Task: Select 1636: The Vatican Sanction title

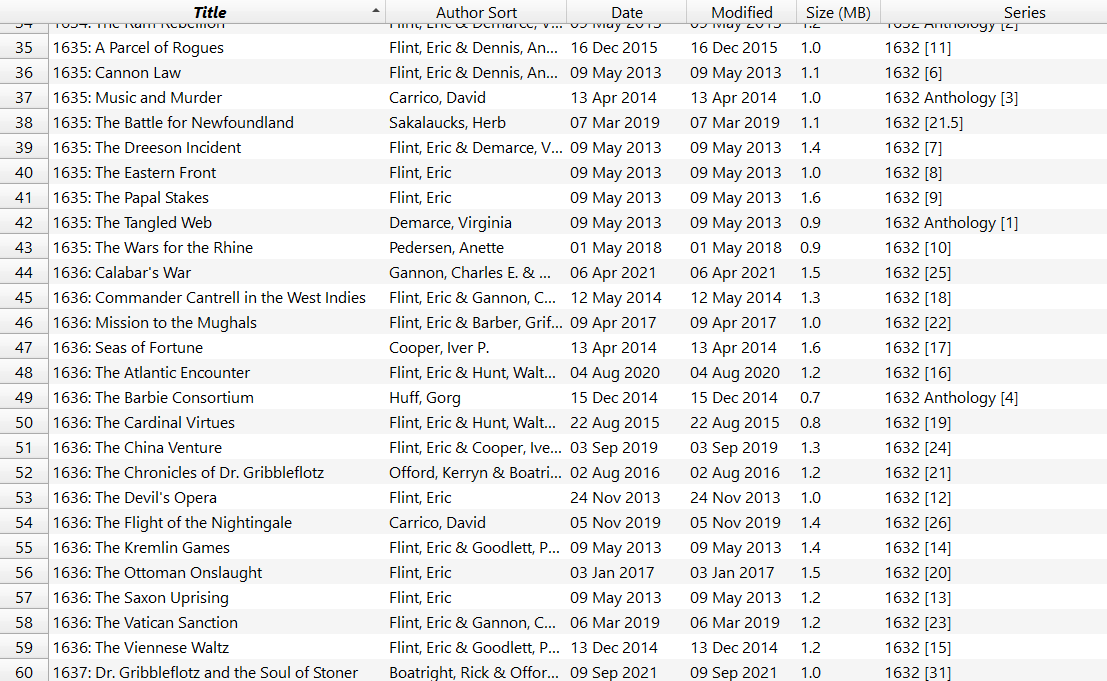Action: point(145,622)
